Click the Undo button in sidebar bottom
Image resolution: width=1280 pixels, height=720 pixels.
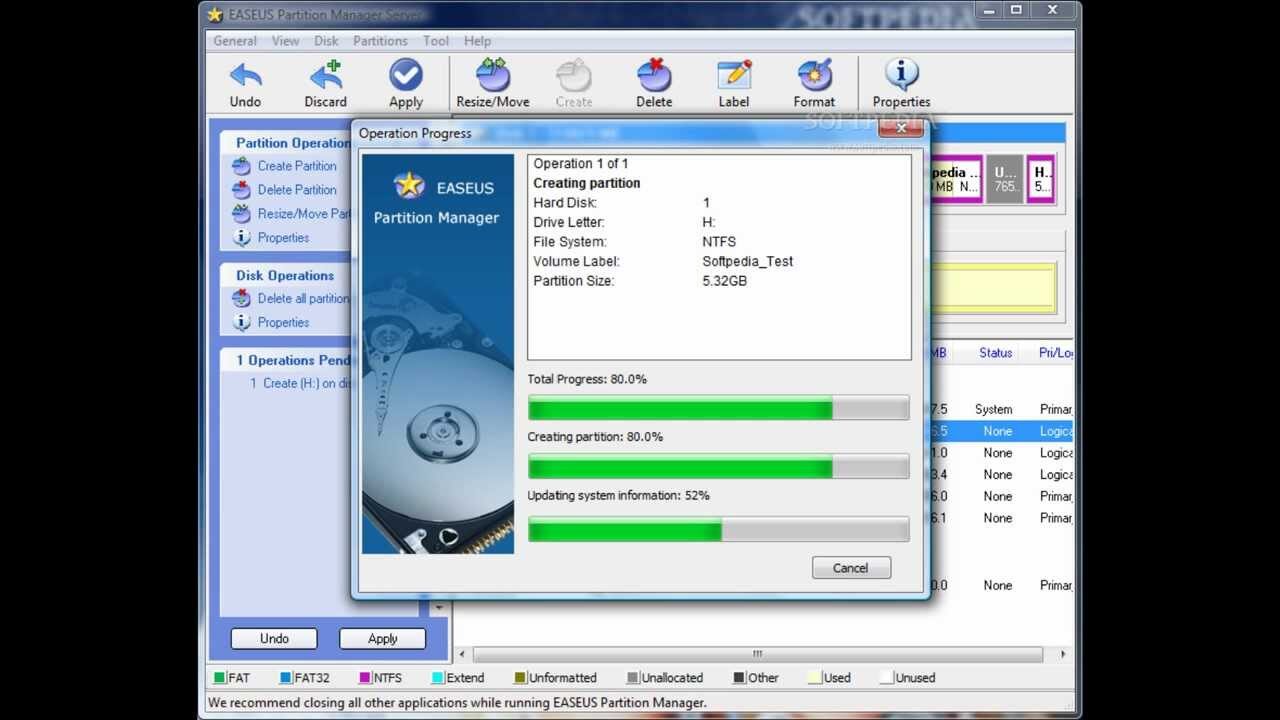[x=274, y=638]
